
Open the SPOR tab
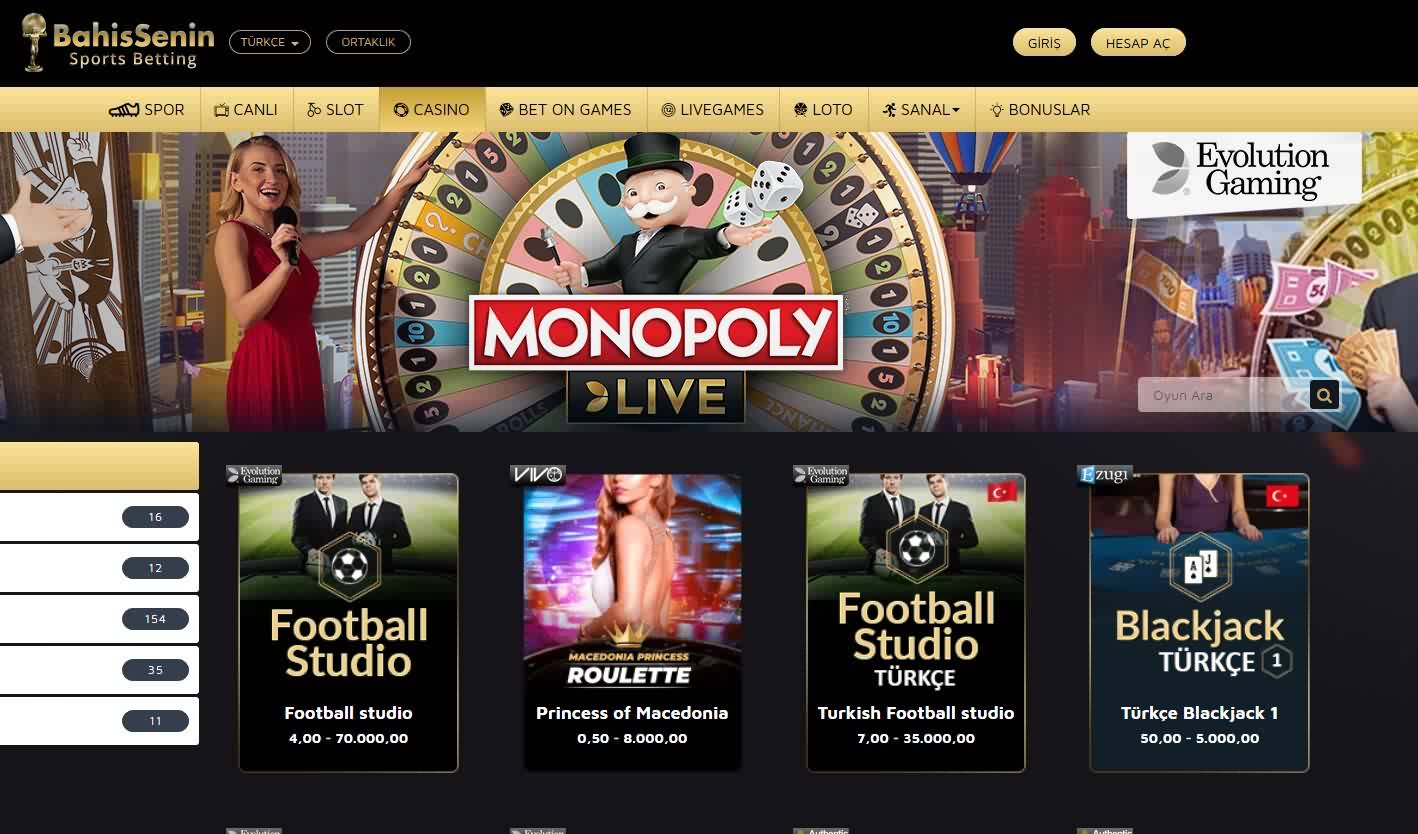point(147,110)
